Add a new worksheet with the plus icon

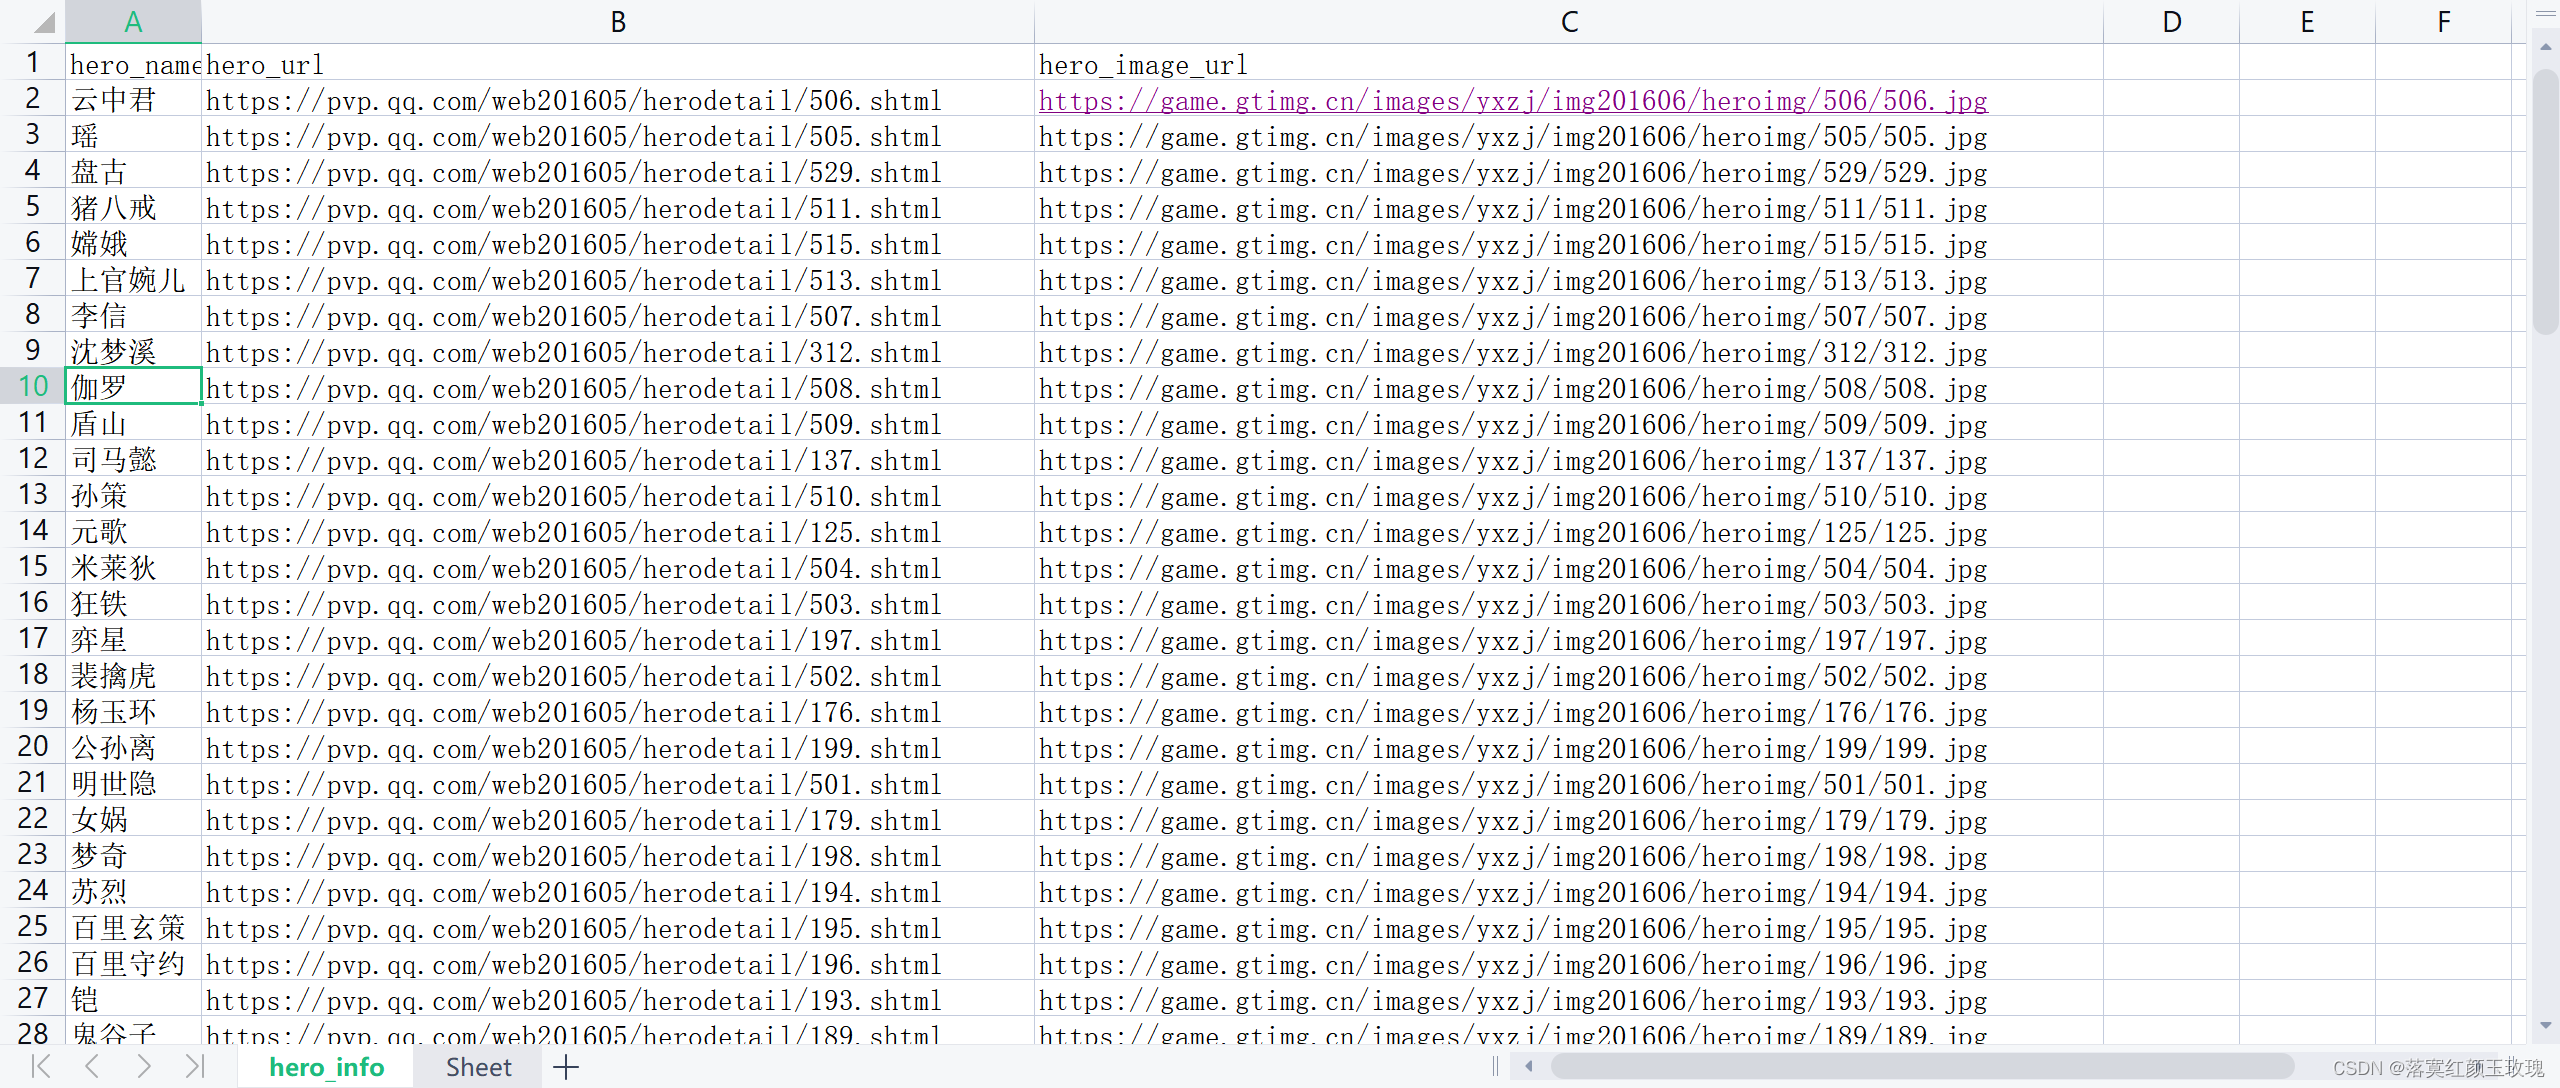[565, 1066]
